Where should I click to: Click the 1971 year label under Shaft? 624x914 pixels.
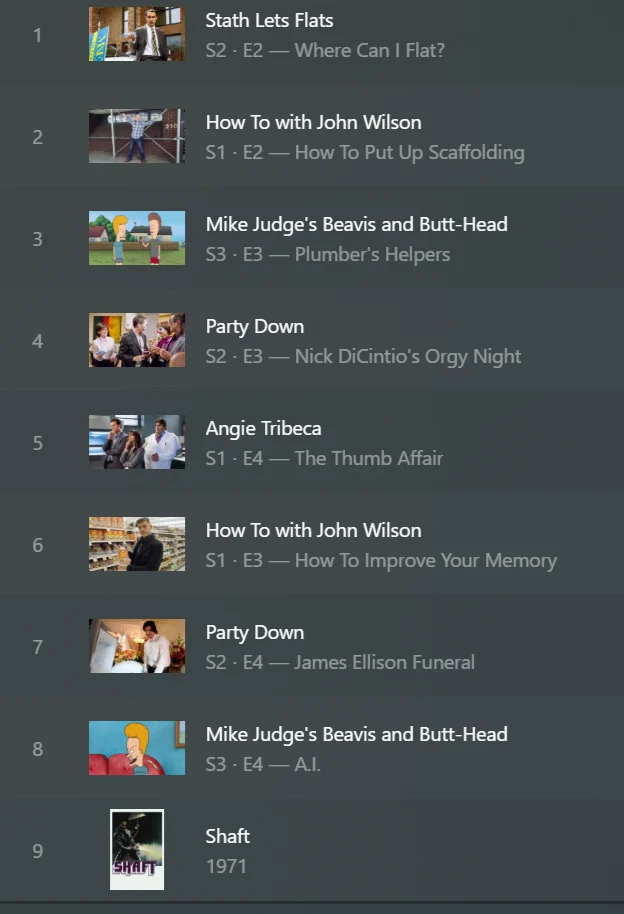(226, 866)
